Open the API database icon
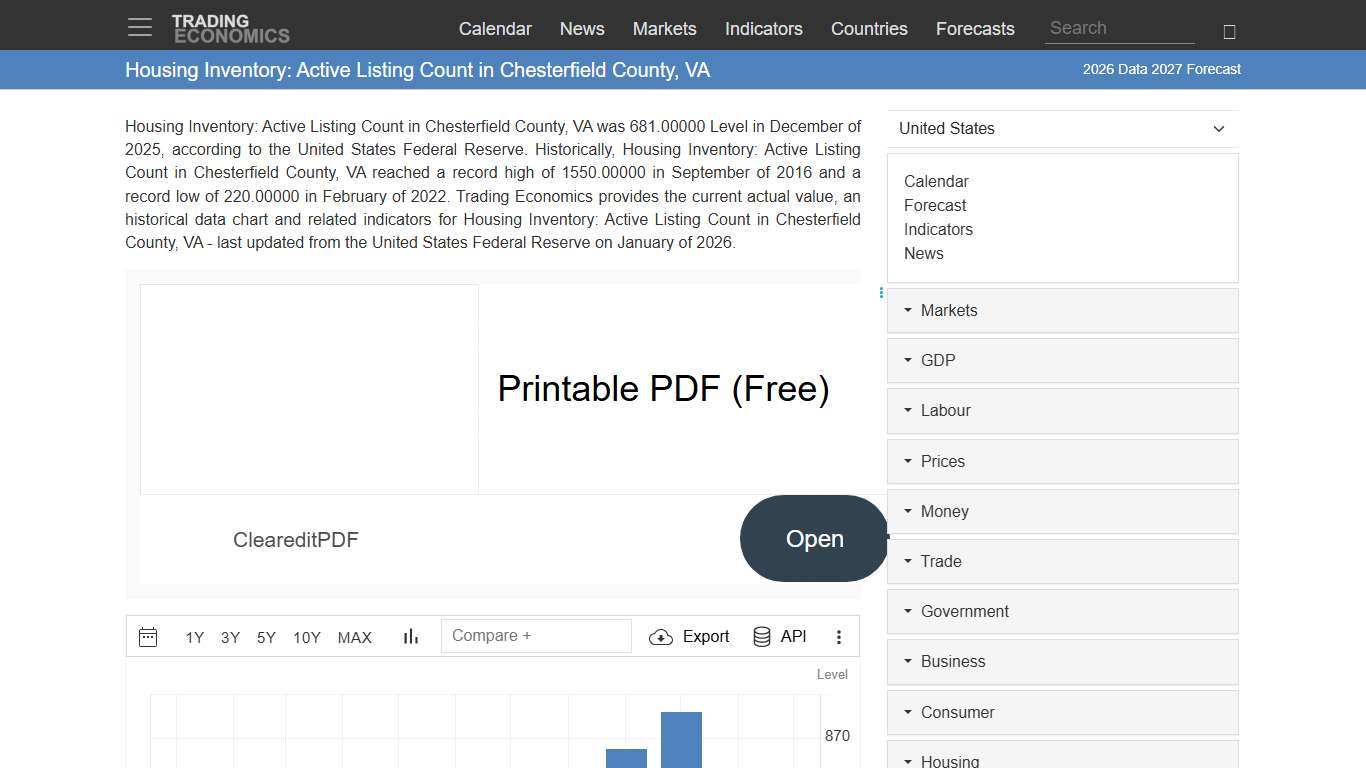The width and height of the screenshot is (1366, 768). coord(762,637)
